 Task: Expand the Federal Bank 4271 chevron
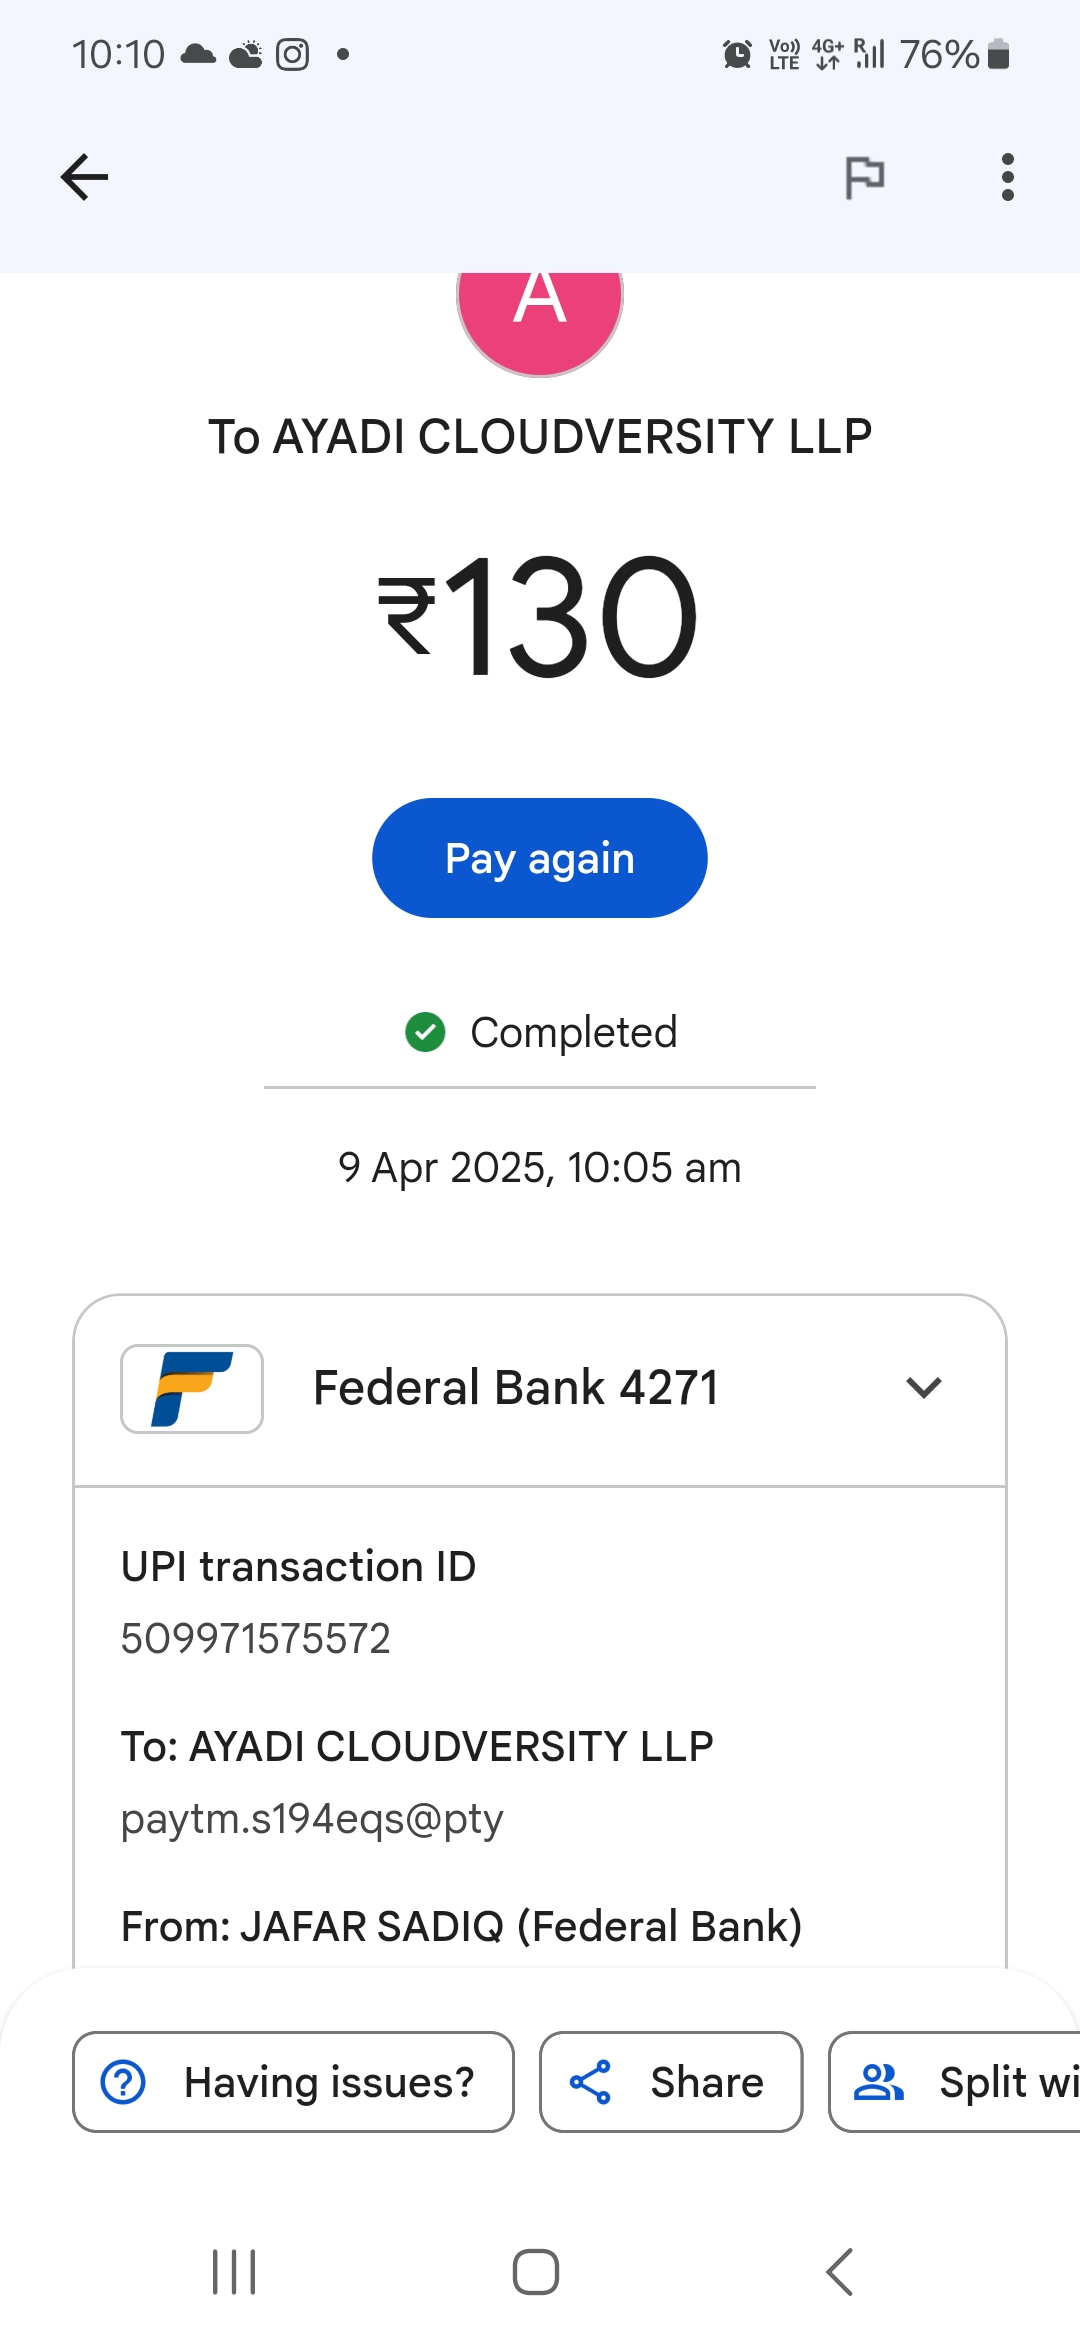point(923,1388)
